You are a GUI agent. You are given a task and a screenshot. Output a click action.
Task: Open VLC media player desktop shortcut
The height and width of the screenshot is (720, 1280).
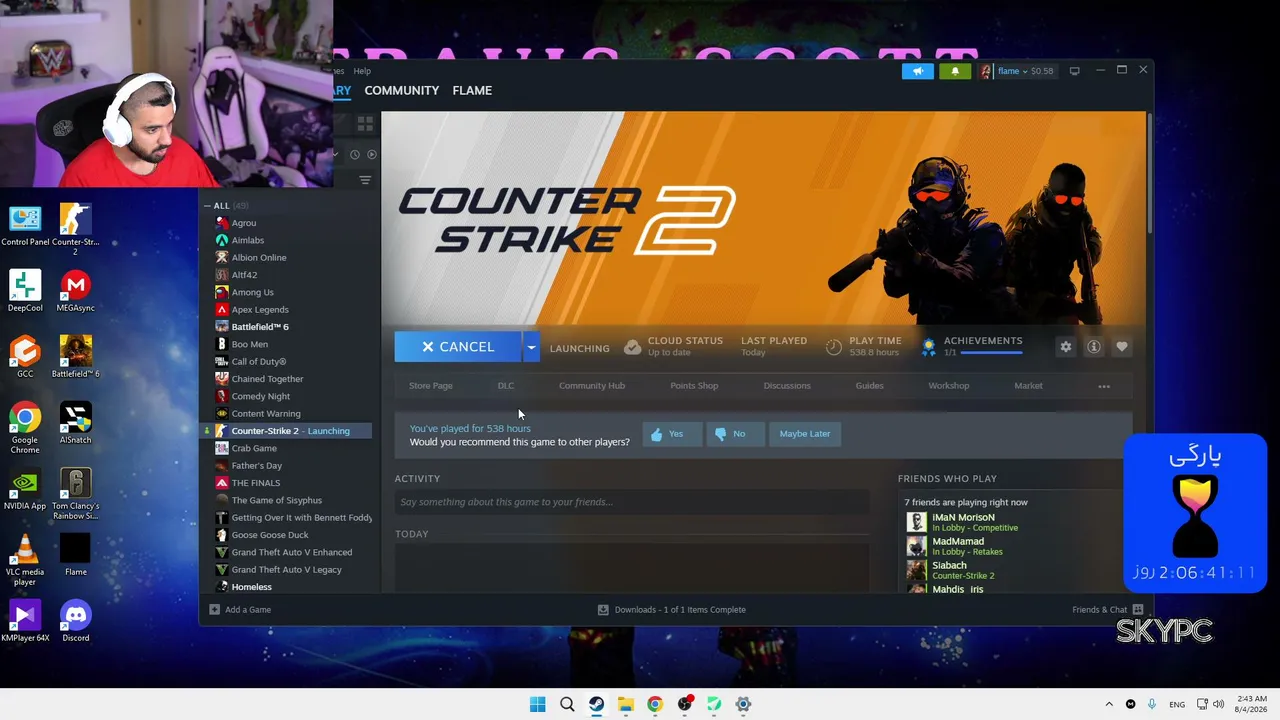(25, 560)
